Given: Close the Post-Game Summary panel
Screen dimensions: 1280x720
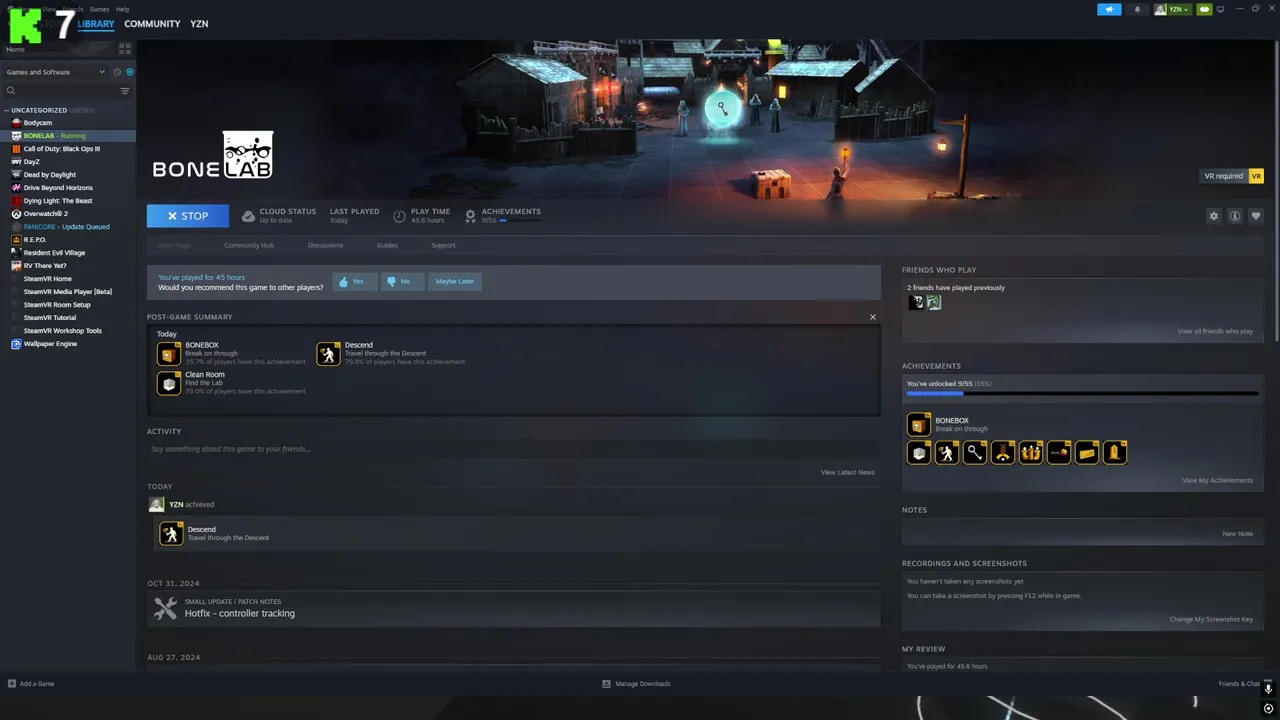Looking at the screenshot, I should point(872,317).
